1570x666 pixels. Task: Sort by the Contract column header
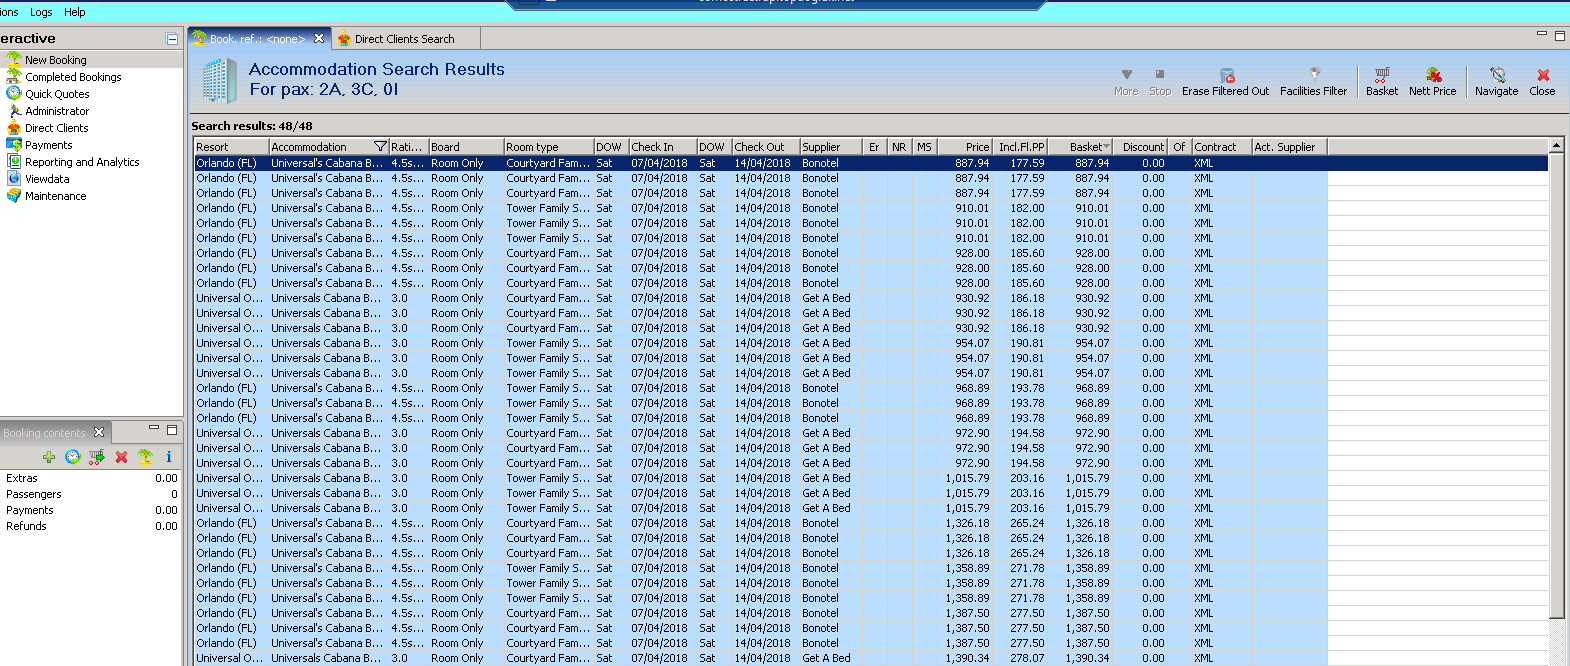(x=1221, y=147)
